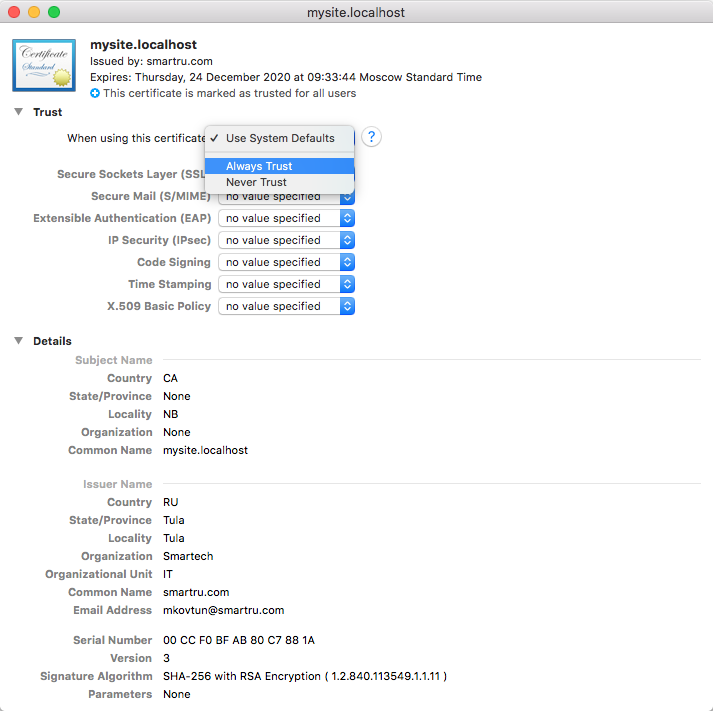Click the Expires date line
Screen dimensions: 713x711
coord(286,77)
